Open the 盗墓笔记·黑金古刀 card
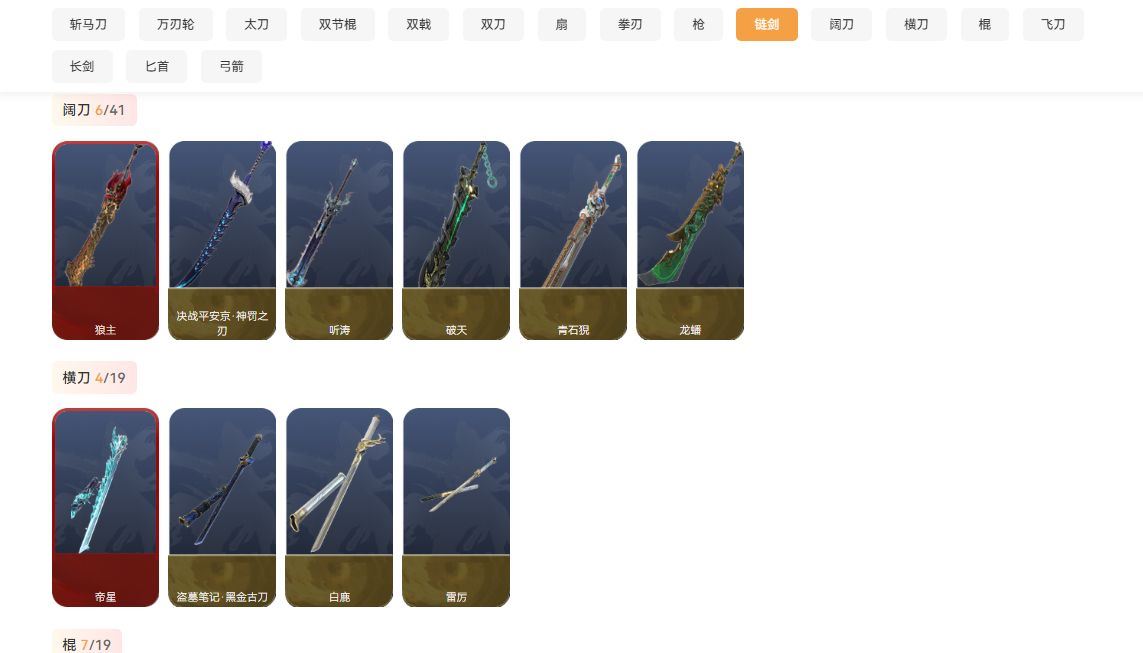This screenshot has height=653, width=1143. click(222, 507)
